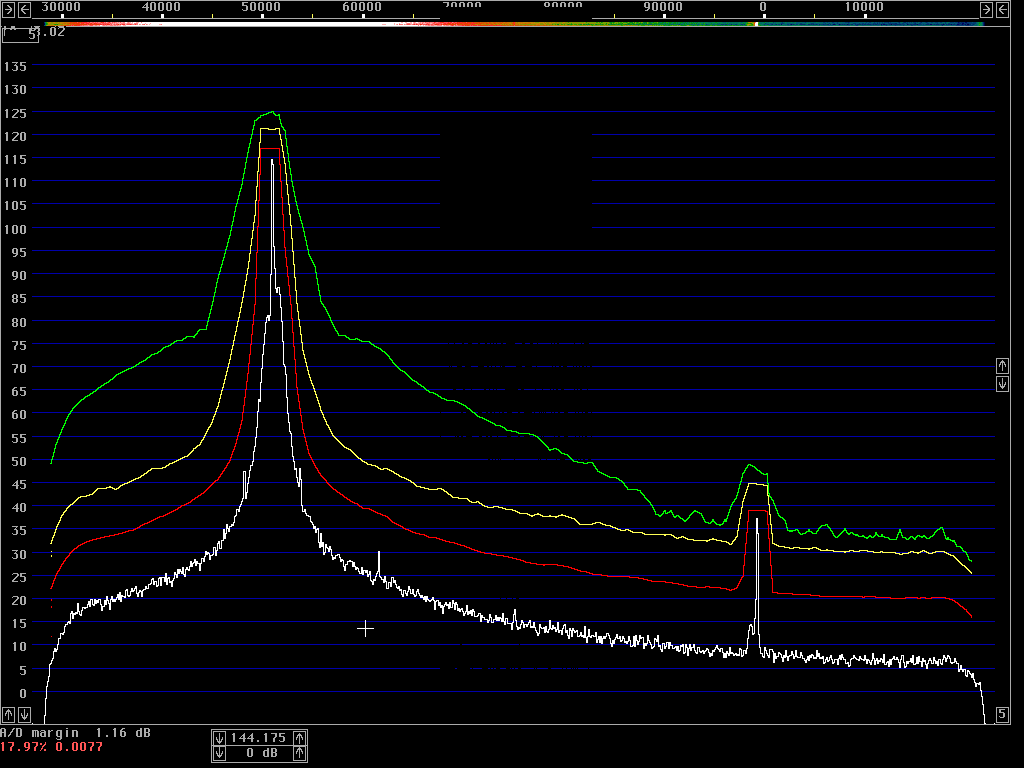
Task: Click the 15 label on the dB axis
Action: tap(19, 624)
